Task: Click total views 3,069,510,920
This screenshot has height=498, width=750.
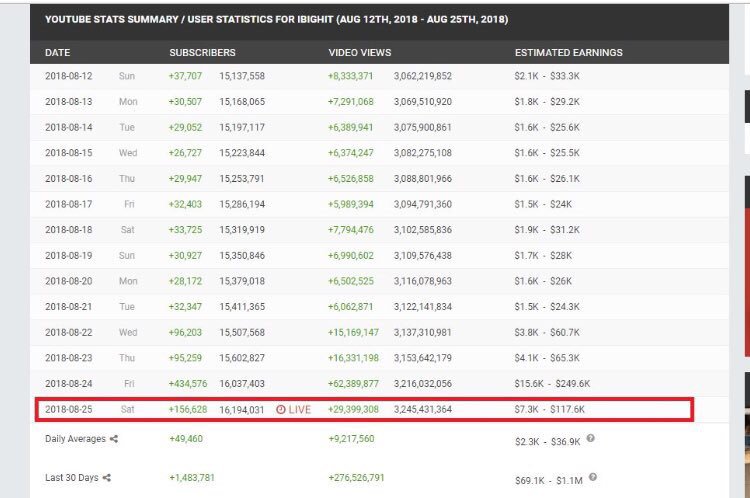Action: (x=423, y=101)
